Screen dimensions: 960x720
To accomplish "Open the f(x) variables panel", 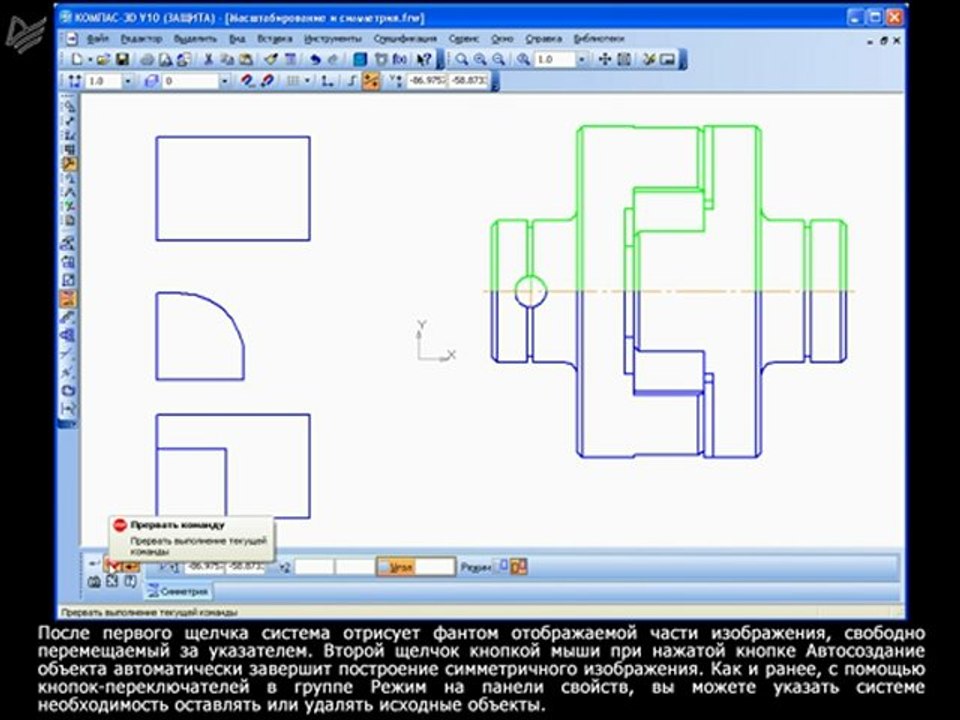I will 400,59.
